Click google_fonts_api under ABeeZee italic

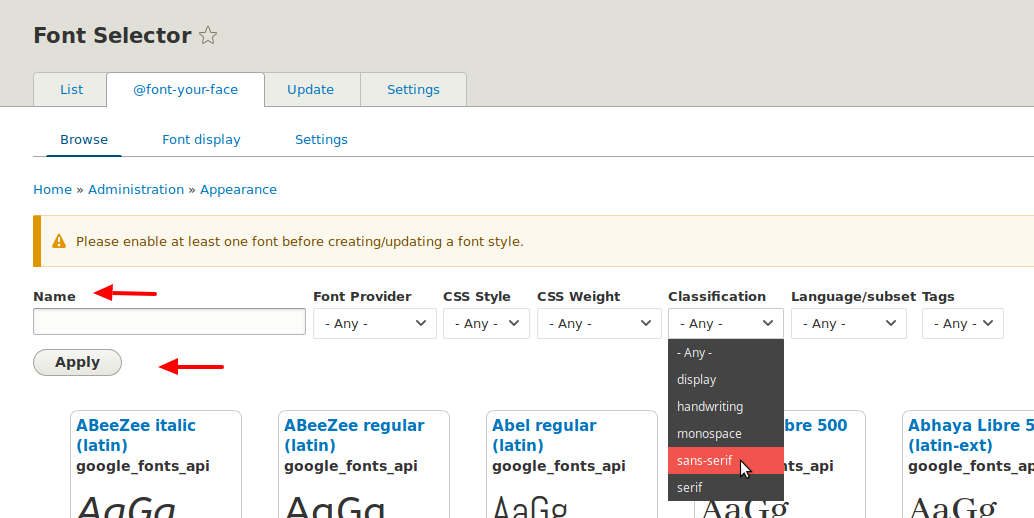[142, 467]
